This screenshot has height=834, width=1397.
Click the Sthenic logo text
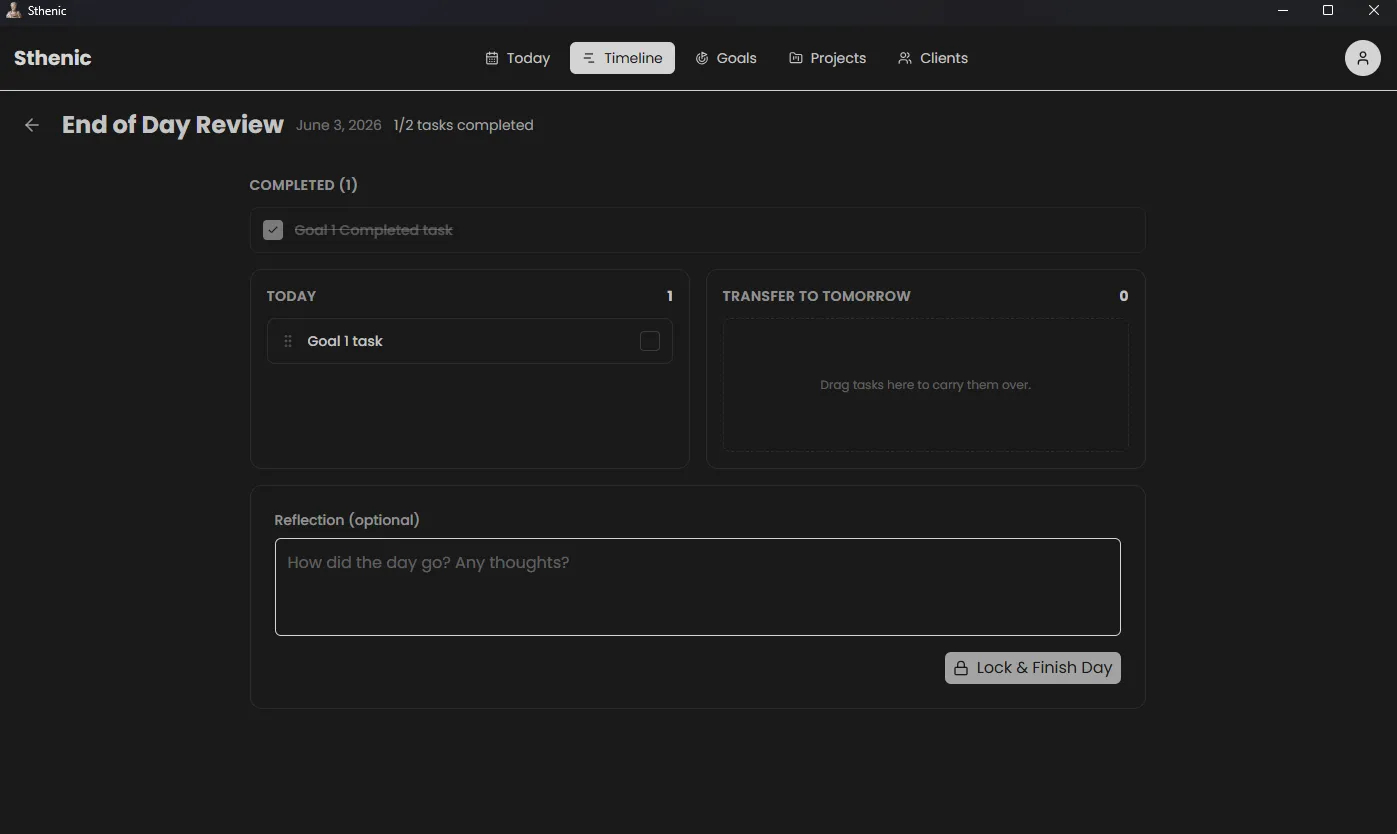tap(53, 58)
